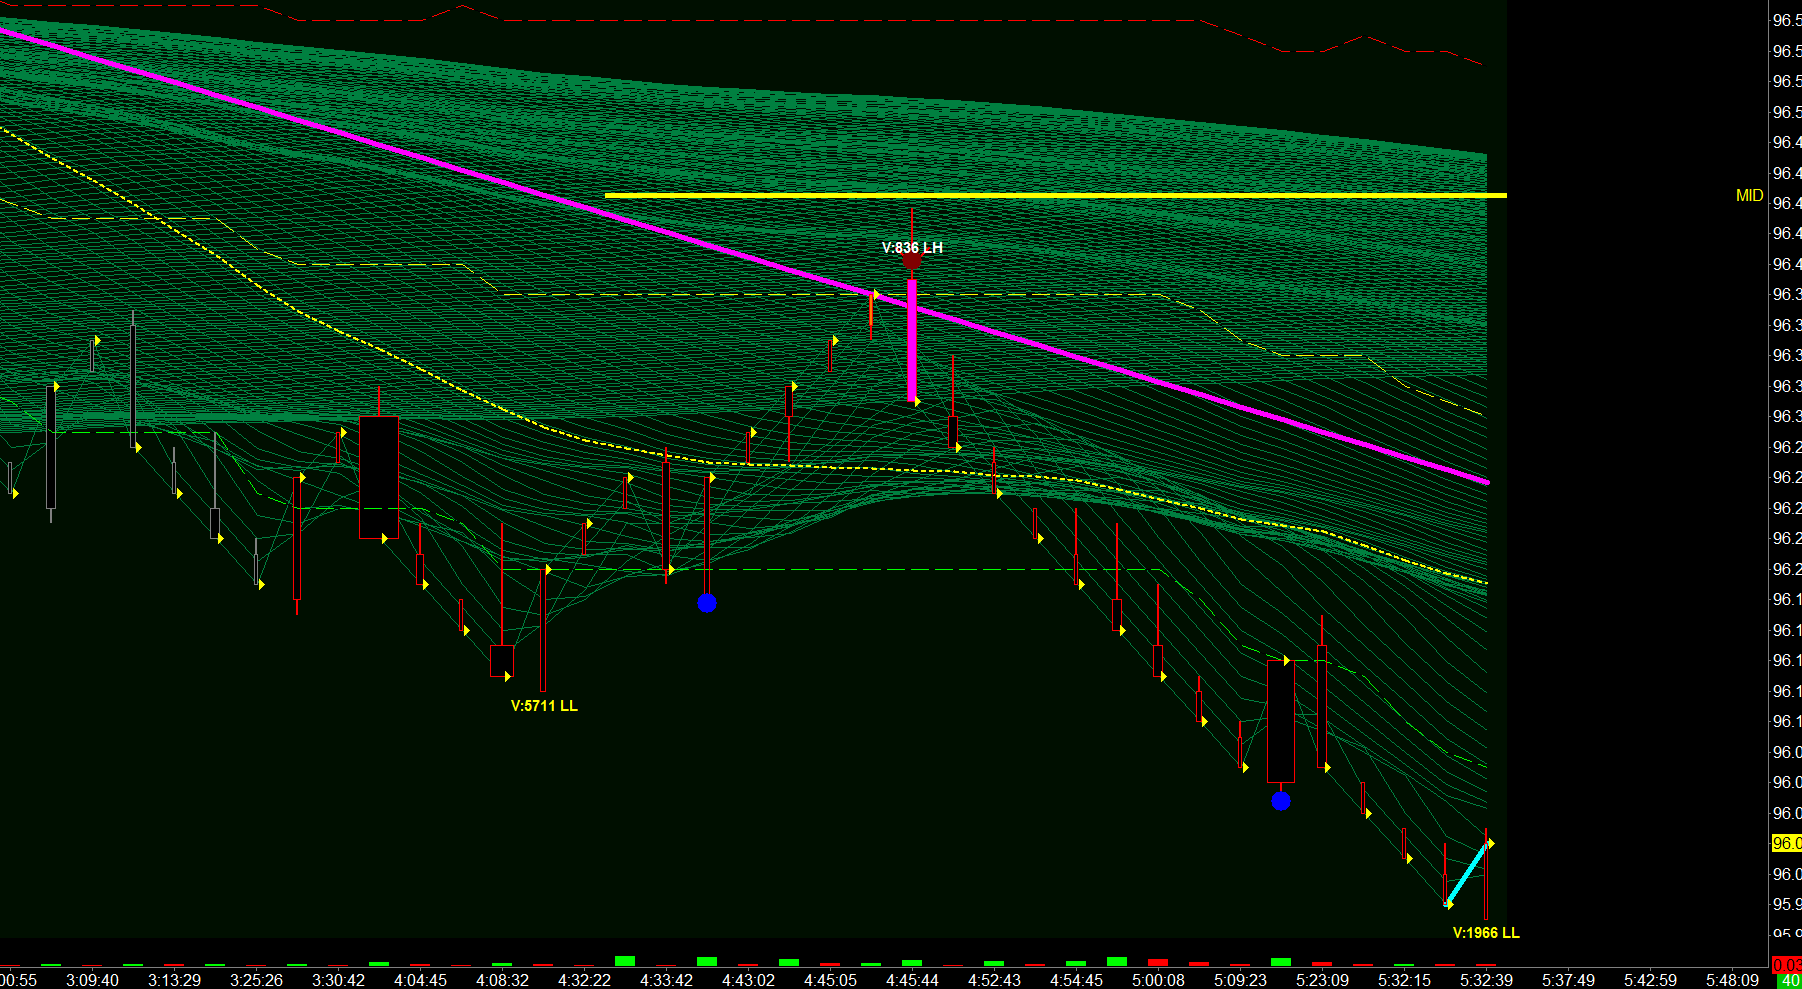
Task: Click the 4:32:22 time axis label
Action: [x=584, y=980]
